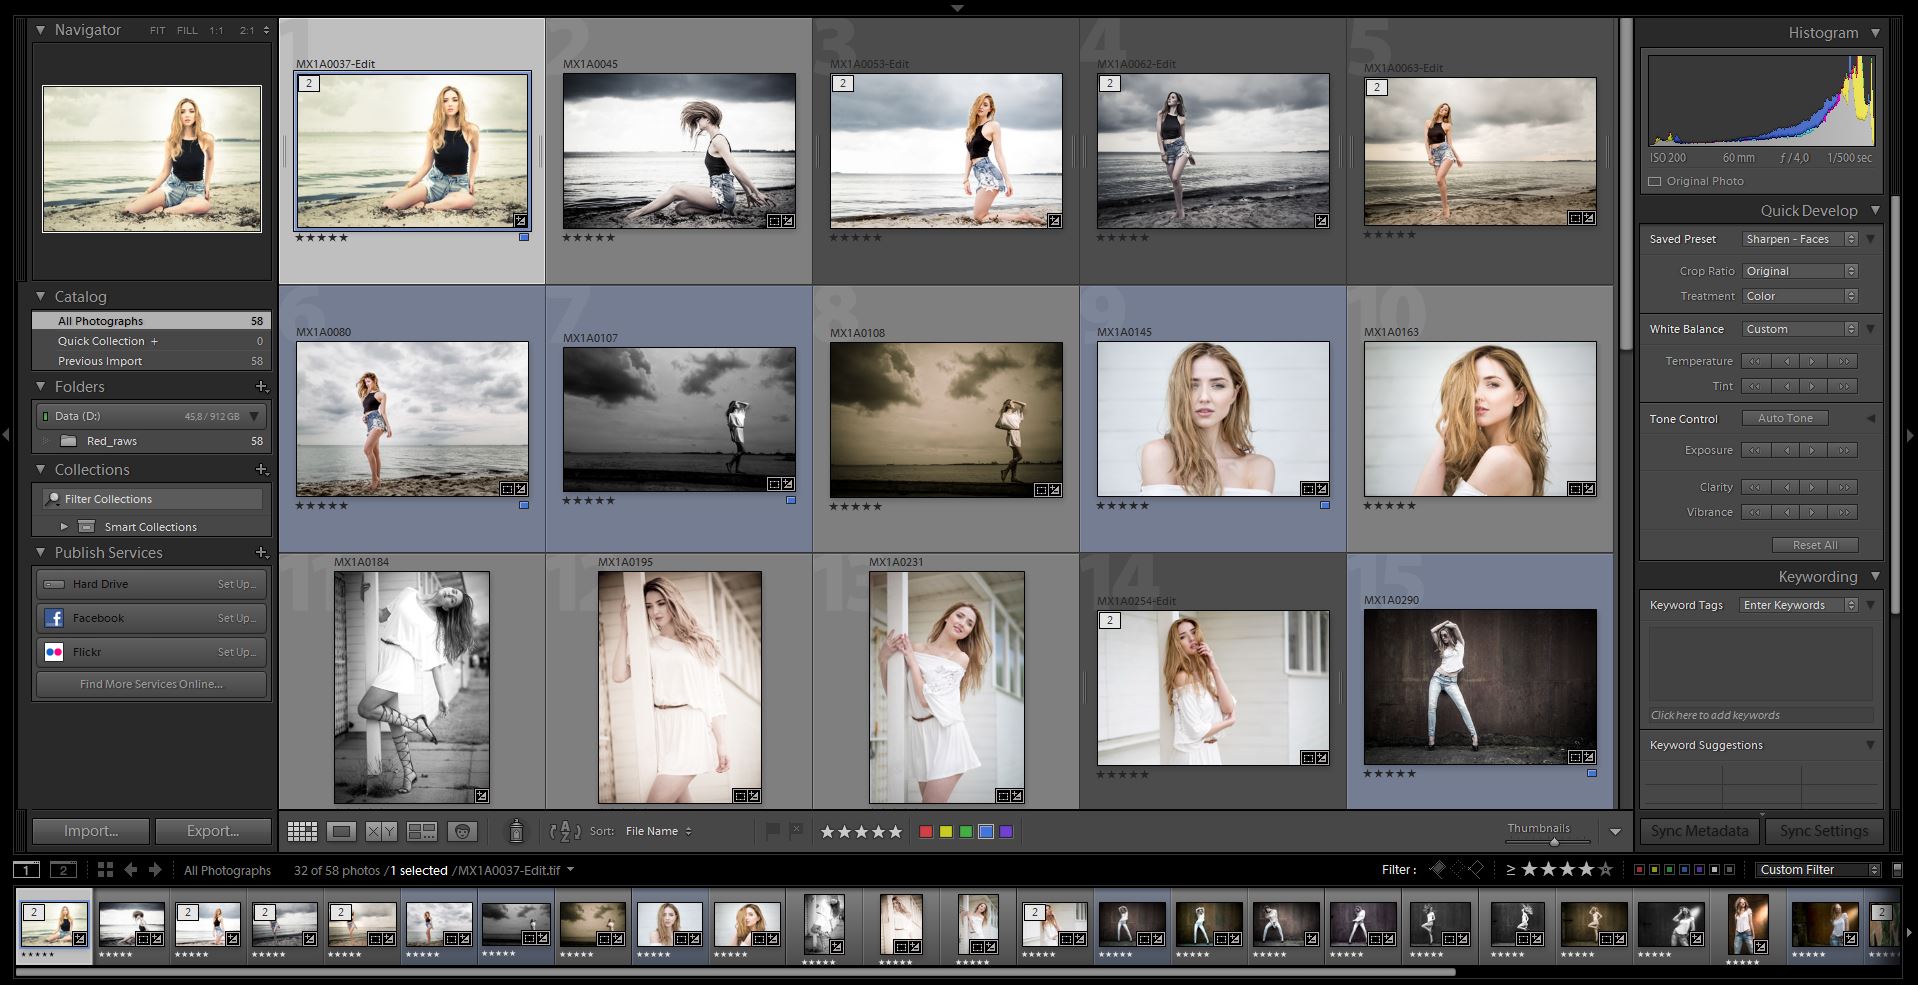The height and width of the screenshot is (985, 1918).
Task: Open Compare view with the XY icon
Action: pos(381,831)
